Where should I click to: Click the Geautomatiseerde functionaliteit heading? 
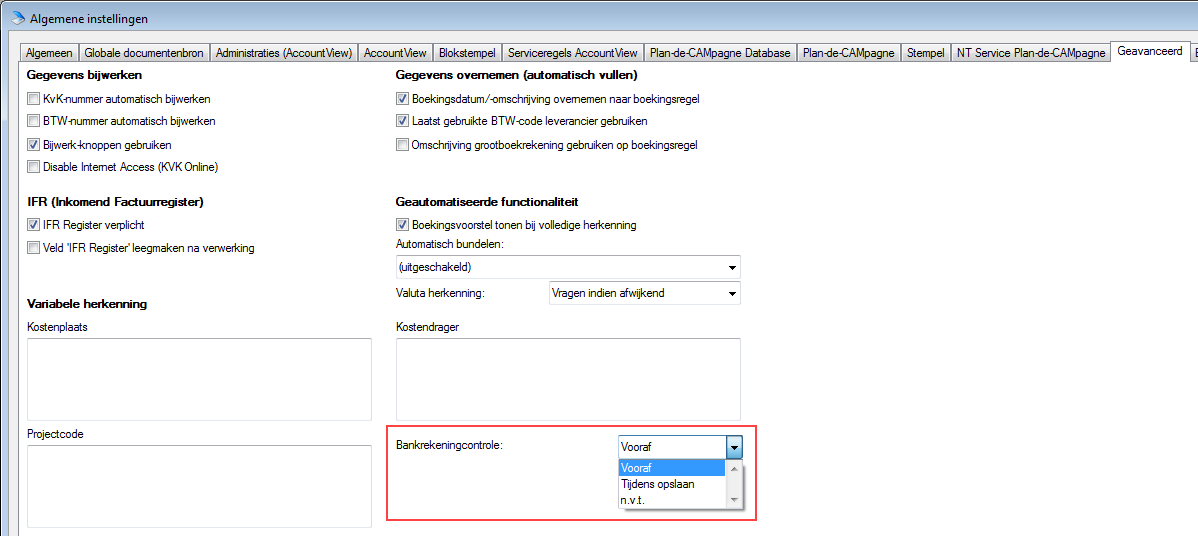(487, 202)
